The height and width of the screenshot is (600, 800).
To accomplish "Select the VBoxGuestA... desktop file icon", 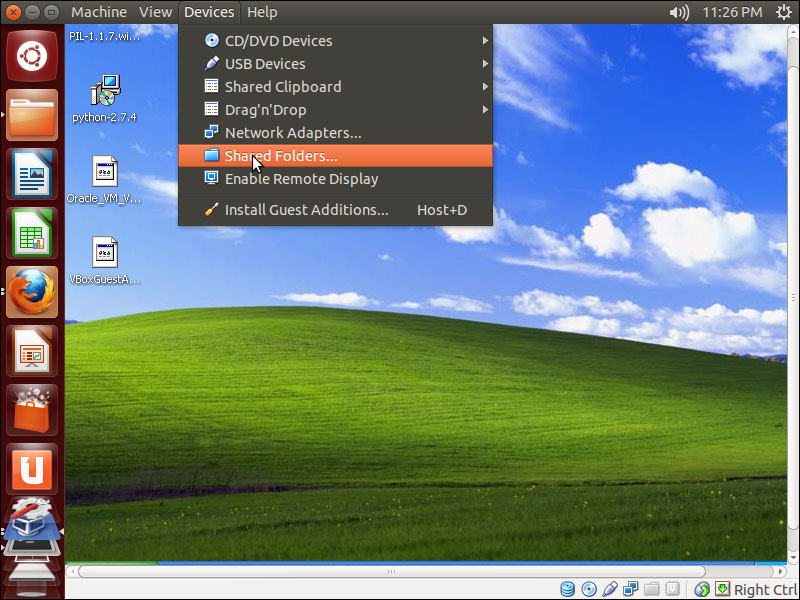I will [105, 261].
